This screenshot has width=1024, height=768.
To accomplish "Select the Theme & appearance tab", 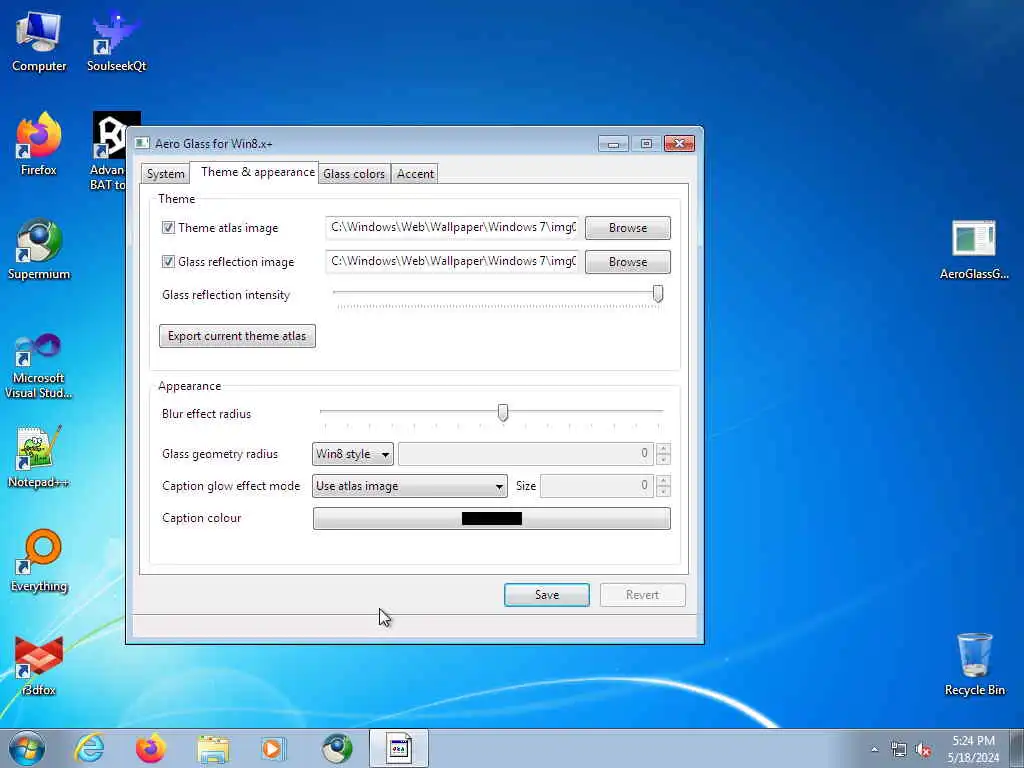I will 257,172.
